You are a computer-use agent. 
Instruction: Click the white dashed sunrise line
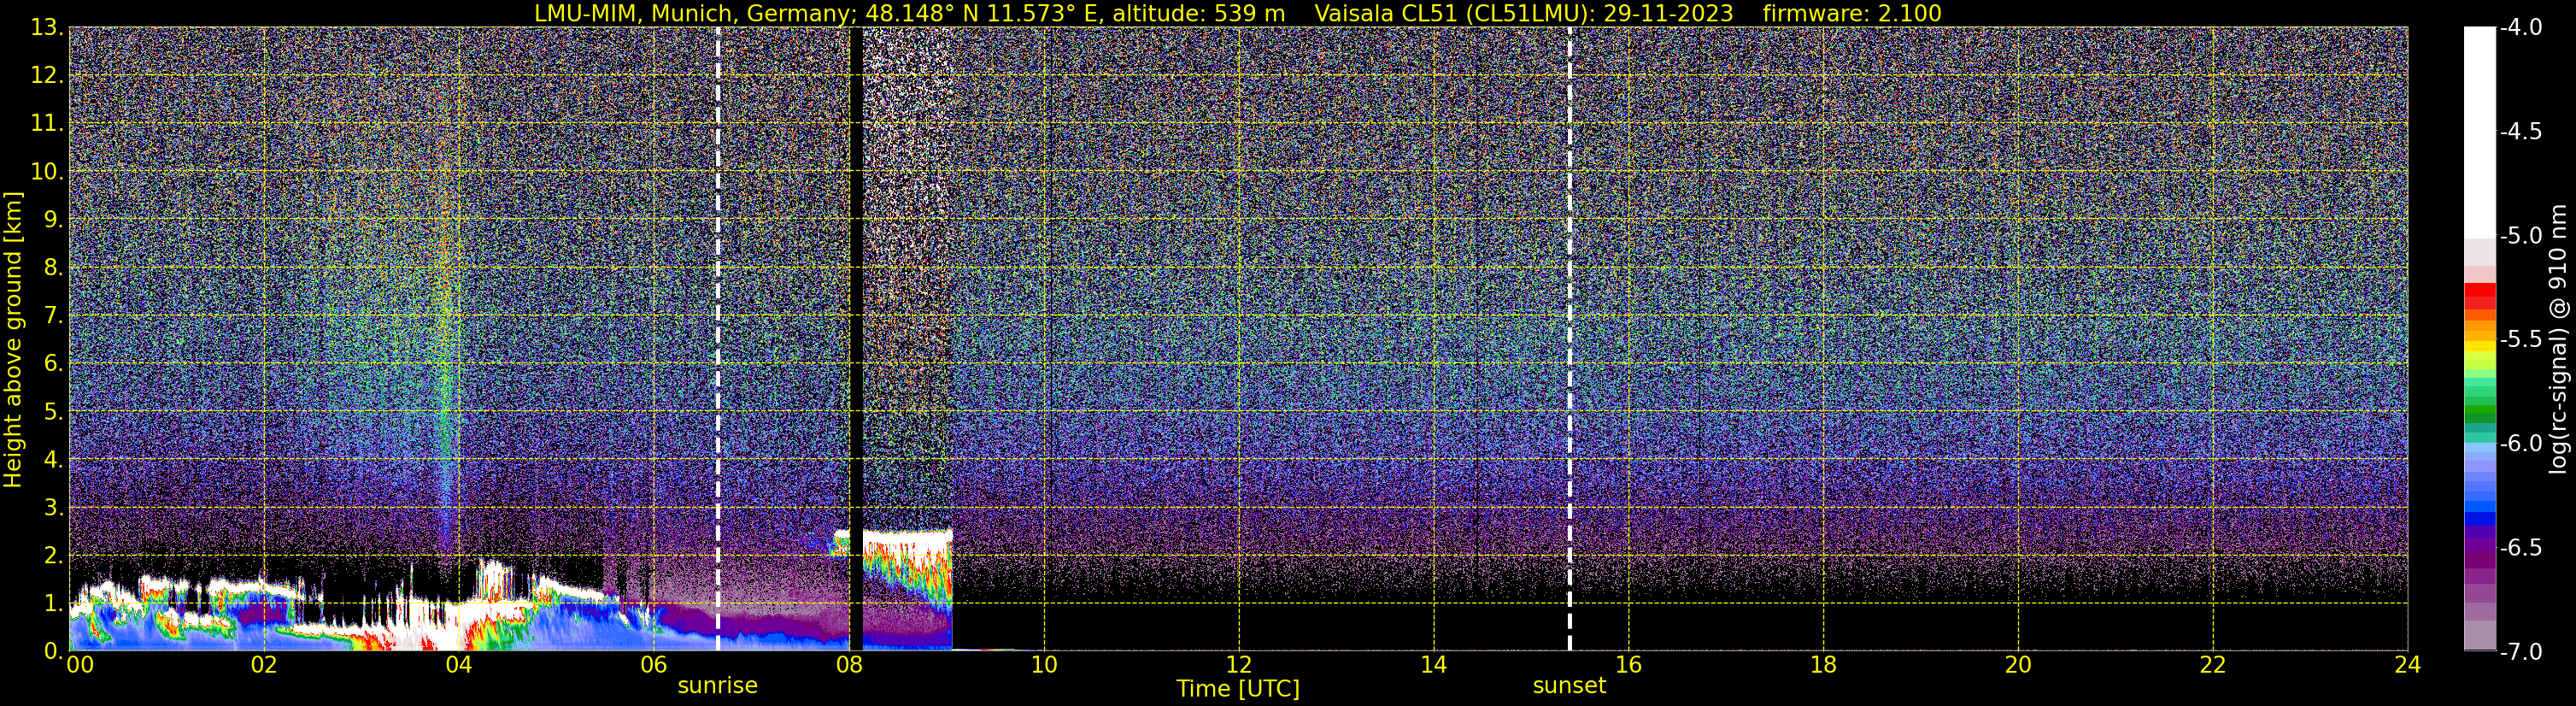point(718,339)
